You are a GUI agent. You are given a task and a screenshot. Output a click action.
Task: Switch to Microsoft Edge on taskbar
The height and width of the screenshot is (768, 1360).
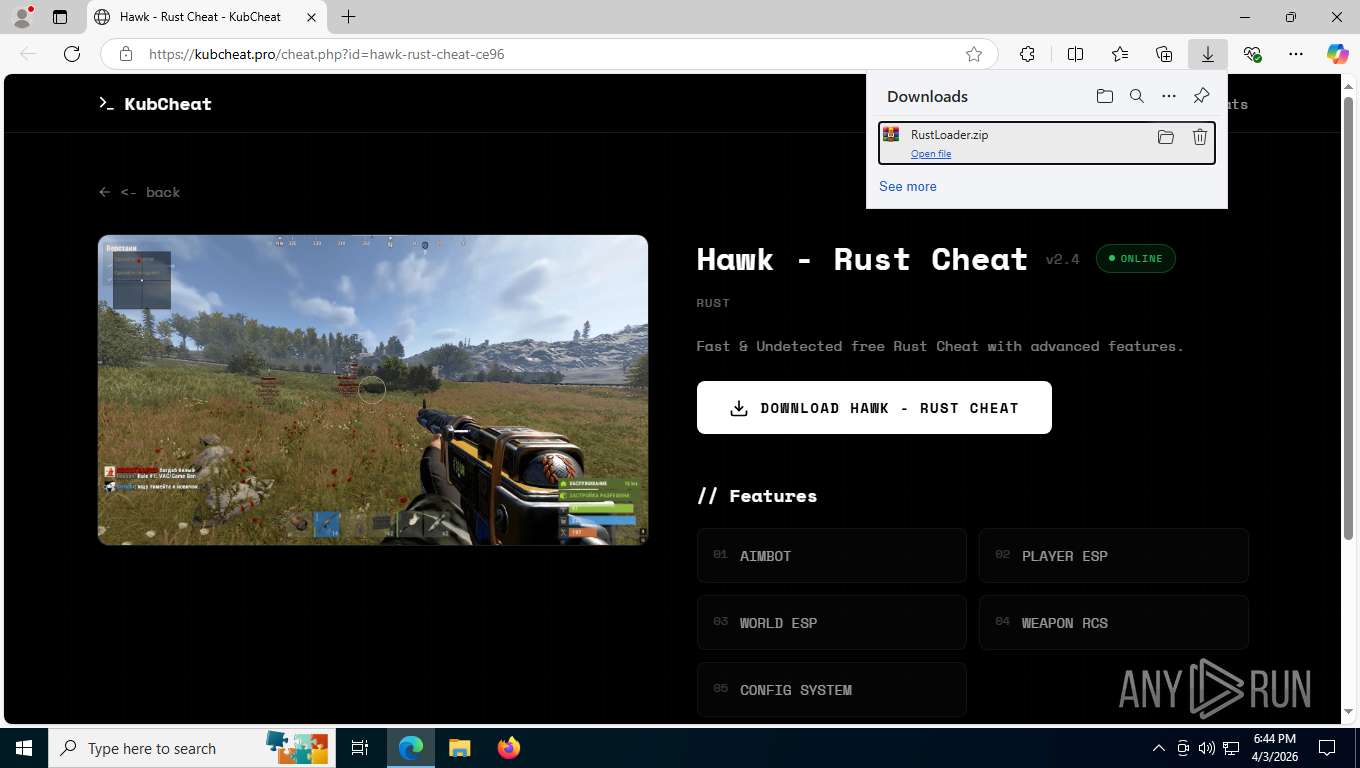click(411, 748)
